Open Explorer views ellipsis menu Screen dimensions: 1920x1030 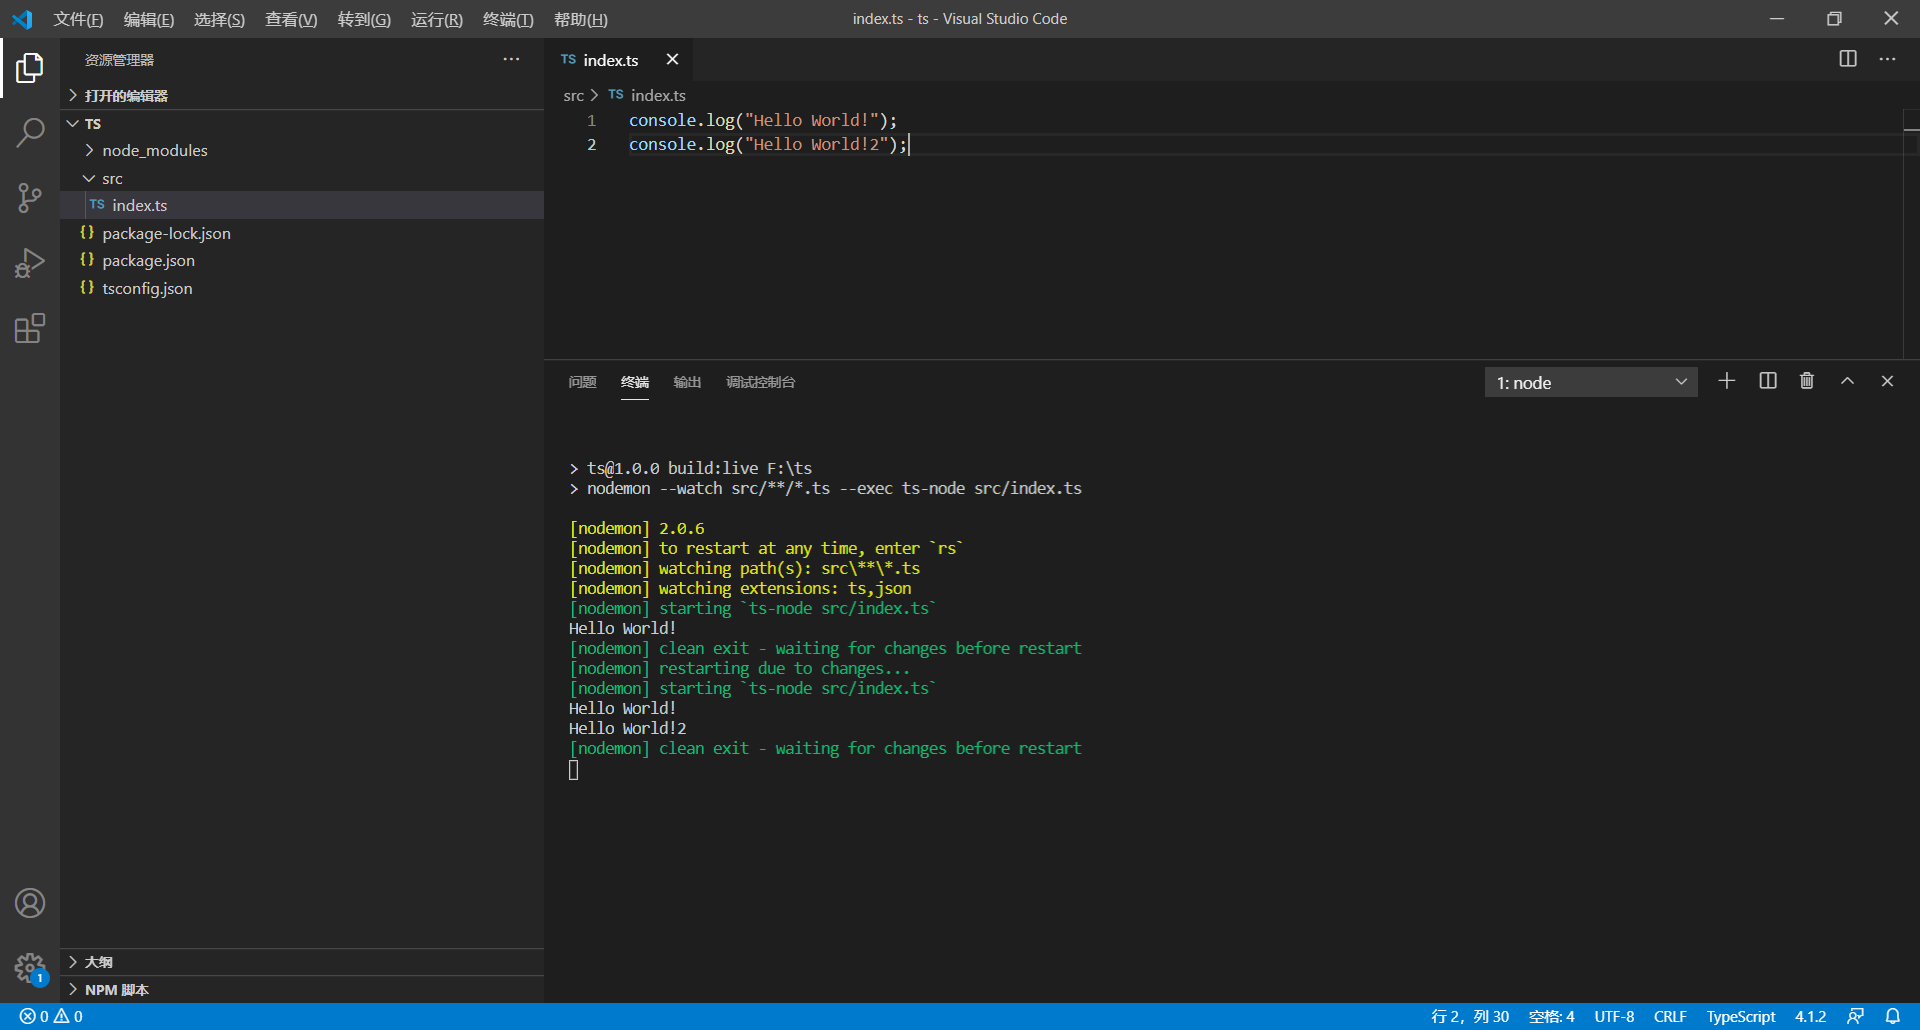[511, 59]
